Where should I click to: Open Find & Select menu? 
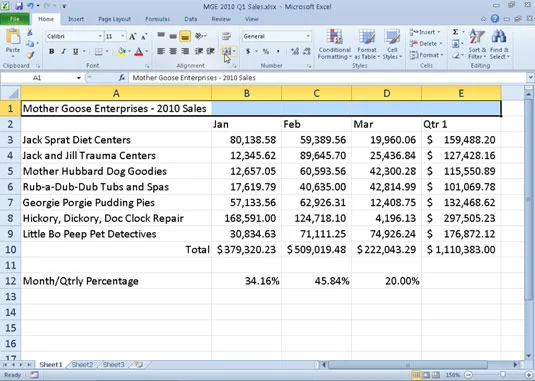(x=499, y=44)
